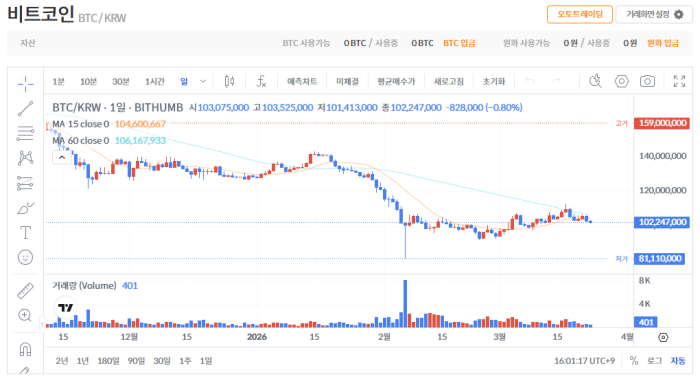700x379 pixels.
Task: Collapse the indicator legend with chevron
Action: coord(62,157)
